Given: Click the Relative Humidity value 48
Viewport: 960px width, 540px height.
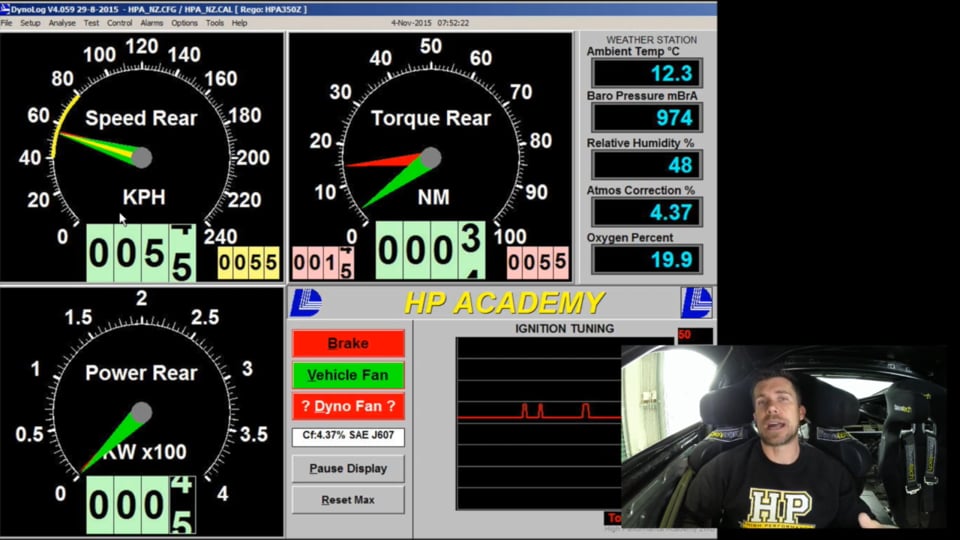Looking at the screenshot, I should click(x=647, y=165).
